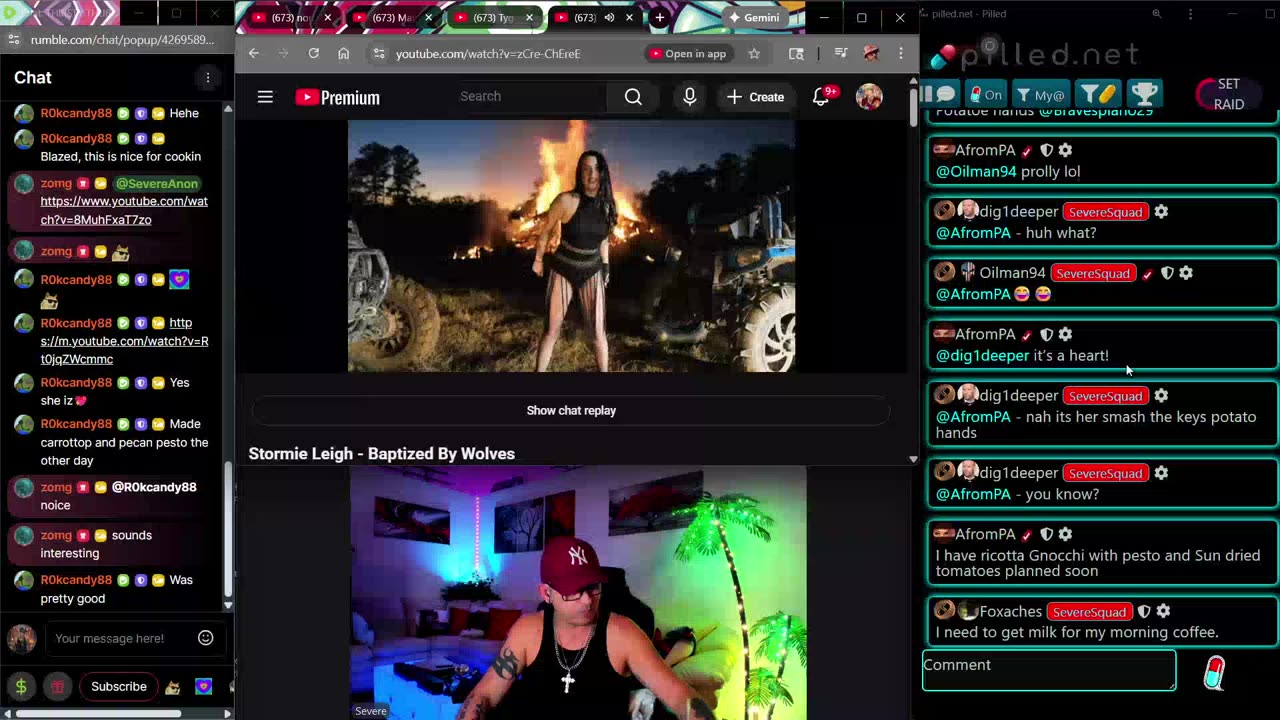Screen dimensions: 1280x720
Task: Toggle the pill filter in Pilled toolbar
Action: click(x=1098, y=94)
